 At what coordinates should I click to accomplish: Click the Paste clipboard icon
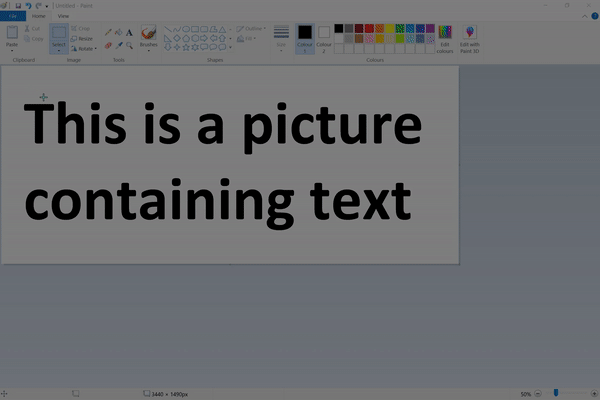[x=12, y=32]
